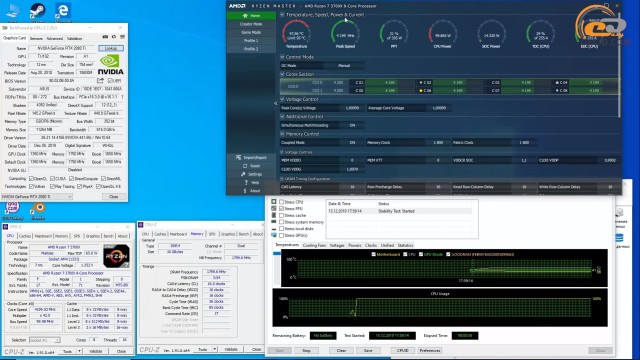The image size is (640, 360).
Task: Click the gold star on core C 06
Action: click(421, 91)
